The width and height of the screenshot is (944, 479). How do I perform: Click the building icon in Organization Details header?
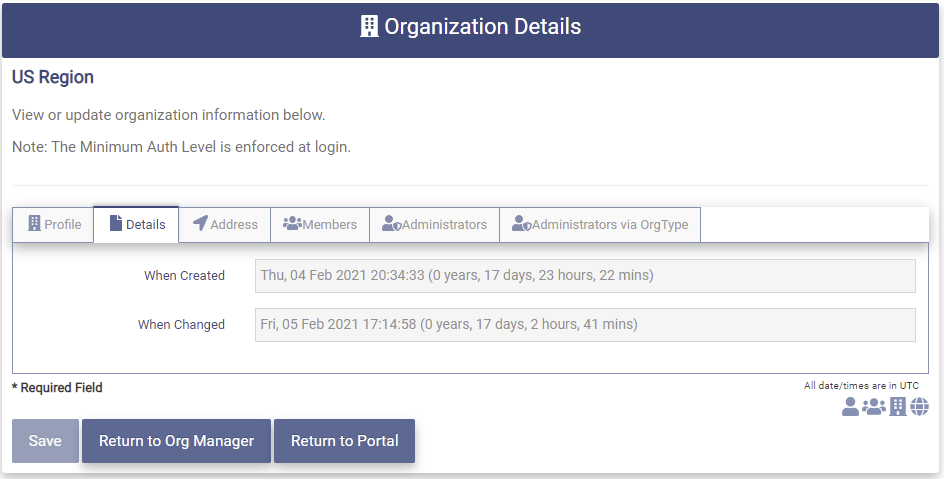(369, 26)
